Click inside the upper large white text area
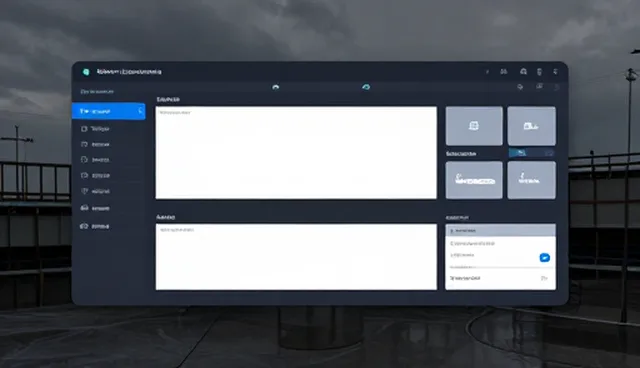 click(x=296, y=153)
